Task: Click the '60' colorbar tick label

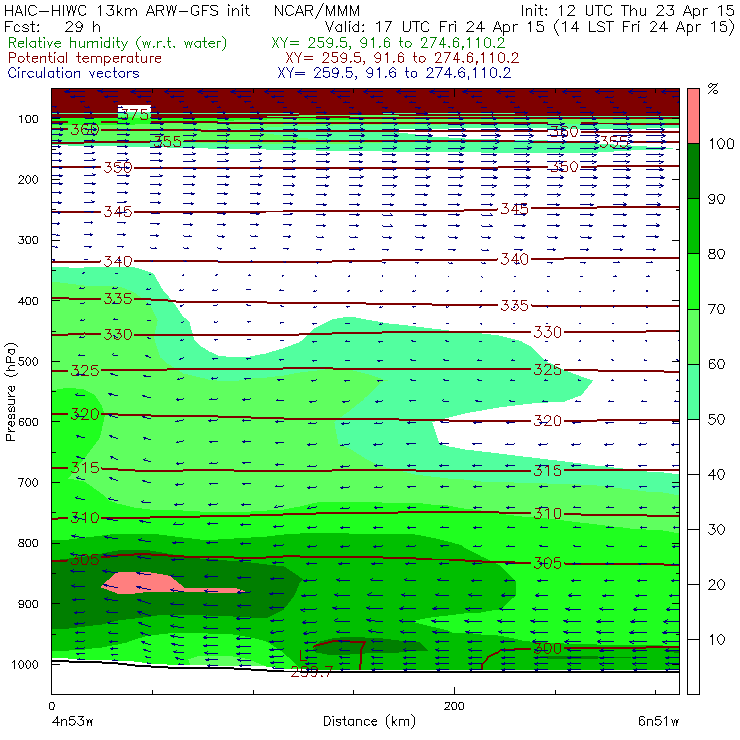Action: [716, 364]
